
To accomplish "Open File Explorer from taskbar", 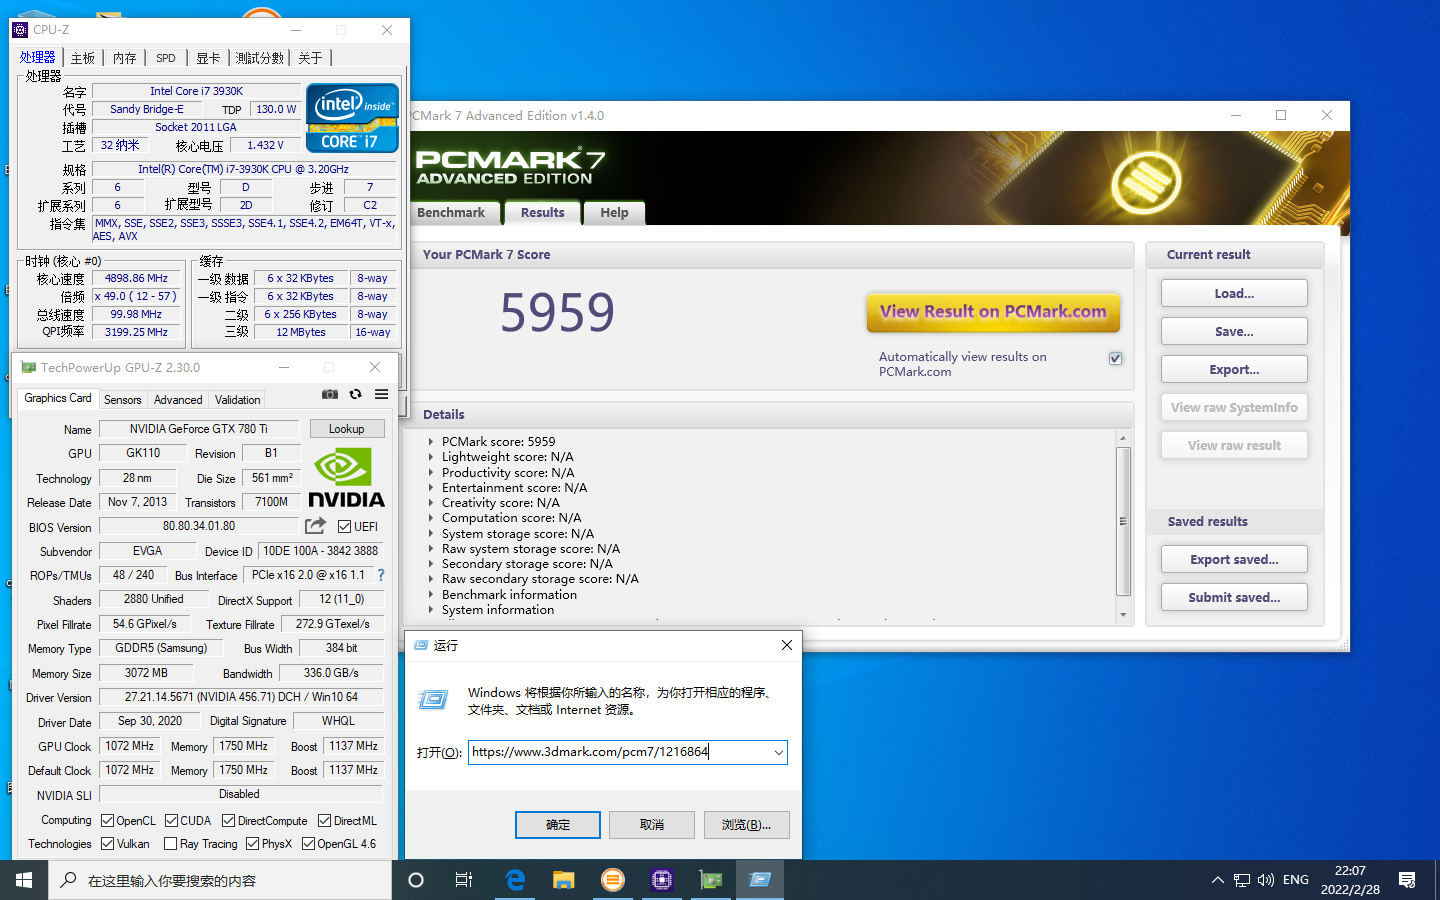I will pyautogui.click(x=564, y=880).
